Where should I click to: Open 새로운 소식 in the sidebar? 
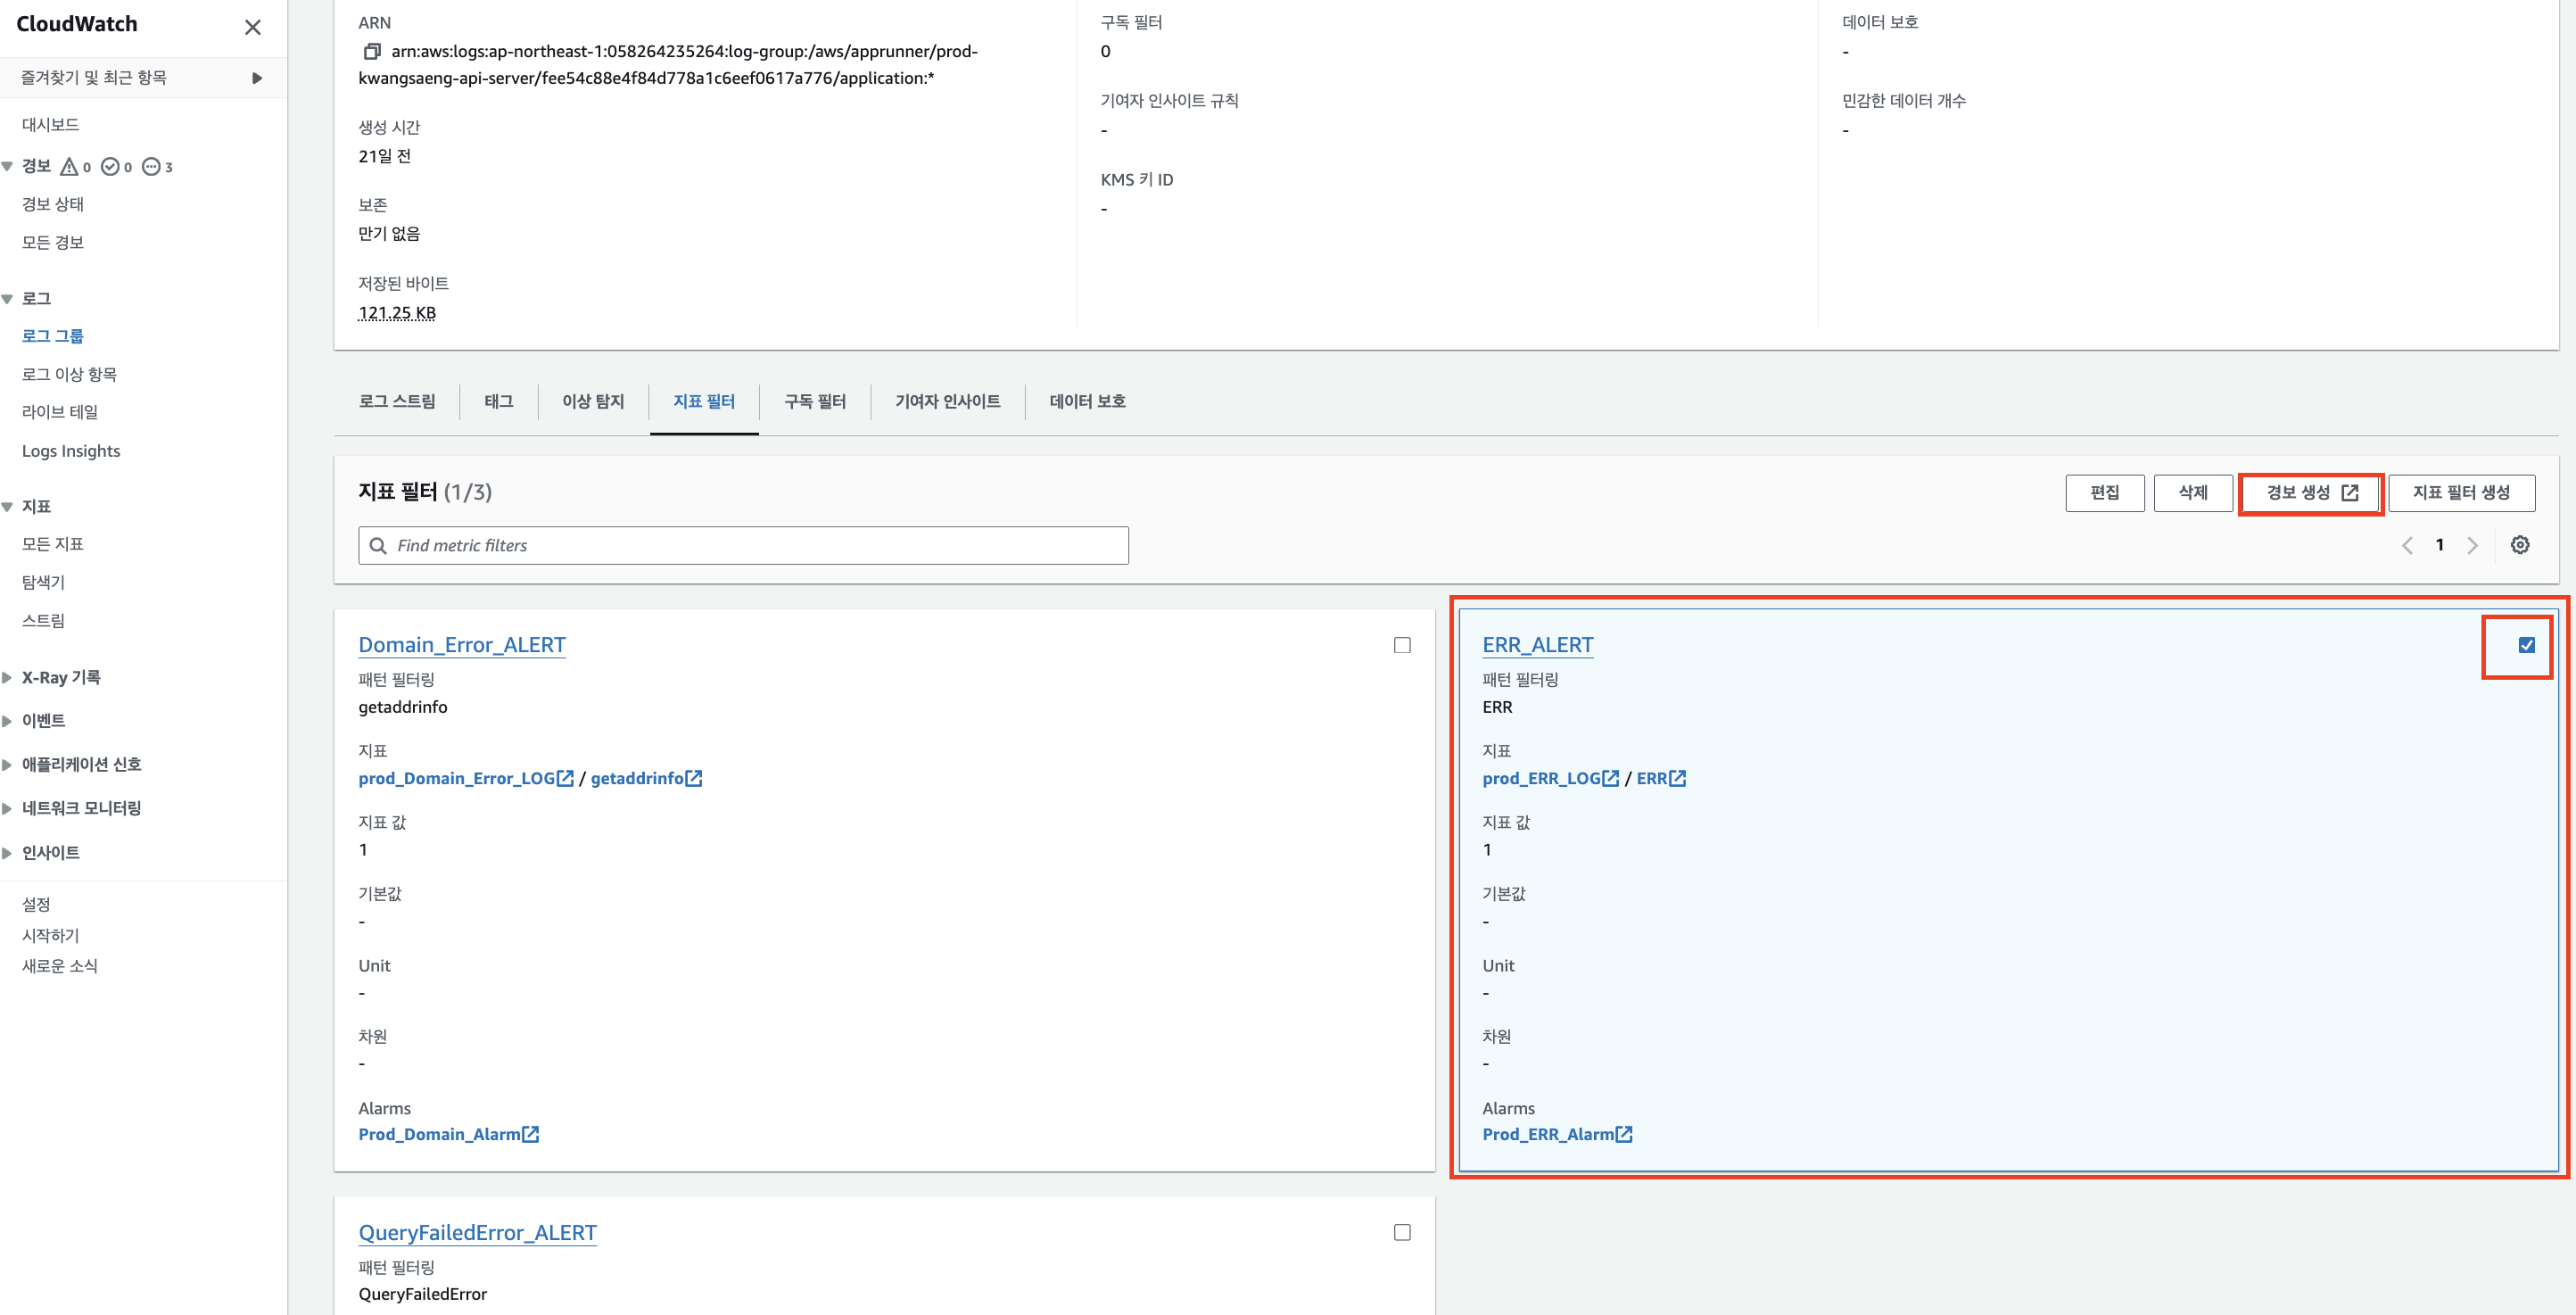60,965
